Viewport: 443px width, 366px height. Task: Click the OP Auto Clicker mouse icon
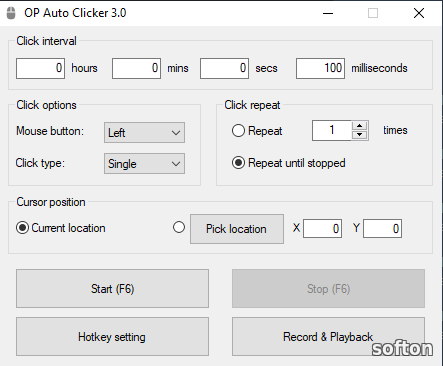coord(11,13)
